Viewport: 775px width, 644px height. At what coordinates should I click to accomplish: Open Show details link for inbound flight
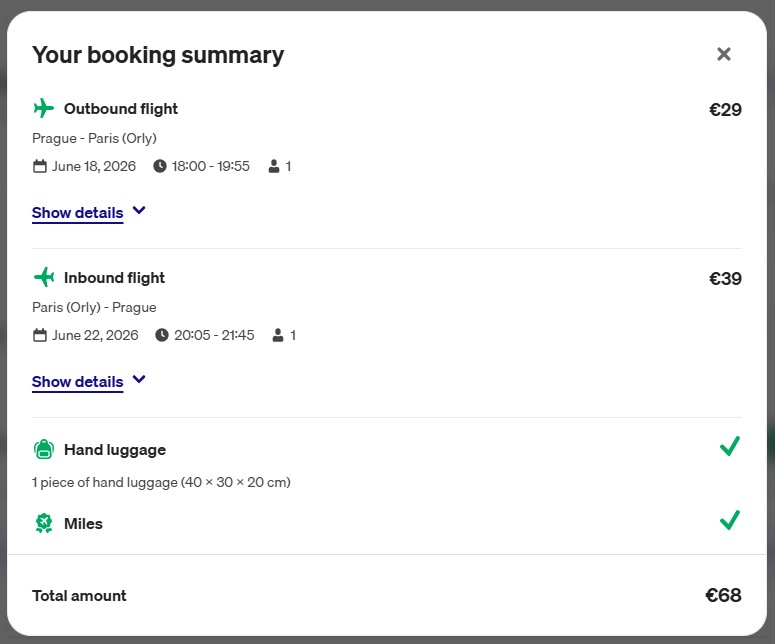77,382
